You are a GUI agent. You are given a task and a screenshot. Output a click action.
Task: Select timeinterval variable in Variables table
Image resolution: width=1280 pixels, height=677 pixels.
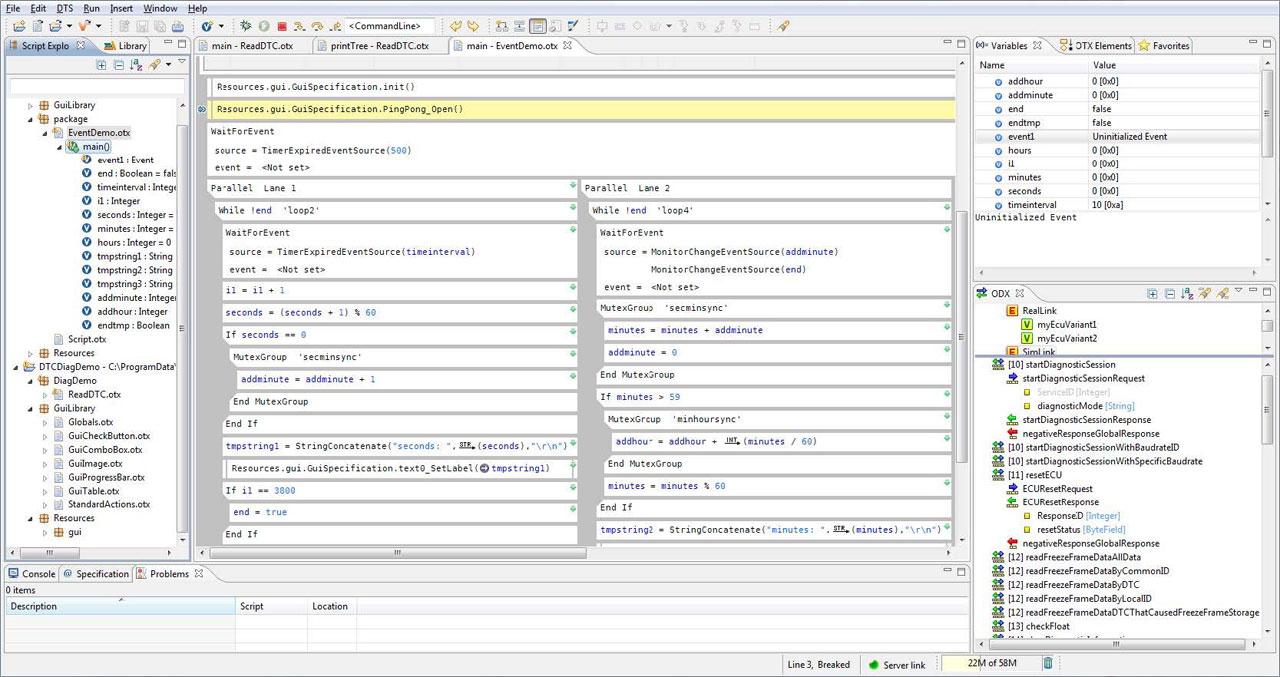[x=1119, y=205]
